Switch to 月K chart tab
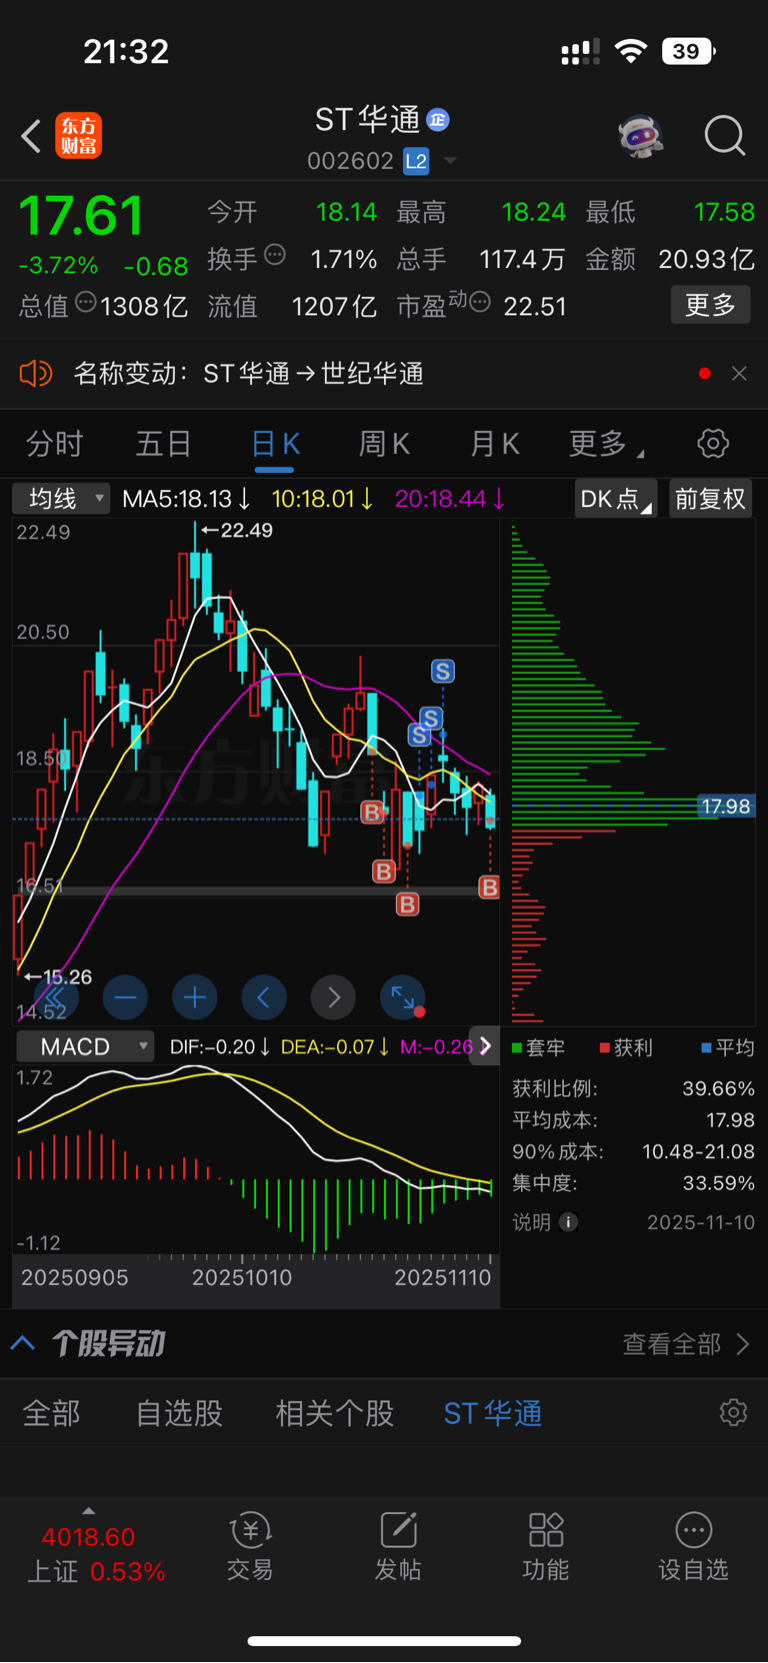768x1663 pixels. coord(495,444)
